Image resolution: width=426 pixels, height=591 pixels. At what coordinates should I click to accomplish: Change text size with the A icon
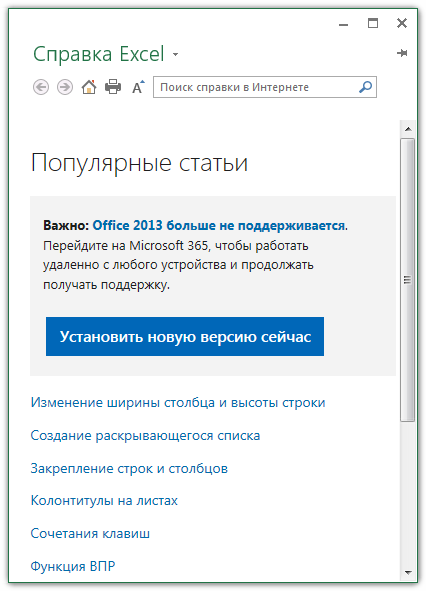pos(138,87)
